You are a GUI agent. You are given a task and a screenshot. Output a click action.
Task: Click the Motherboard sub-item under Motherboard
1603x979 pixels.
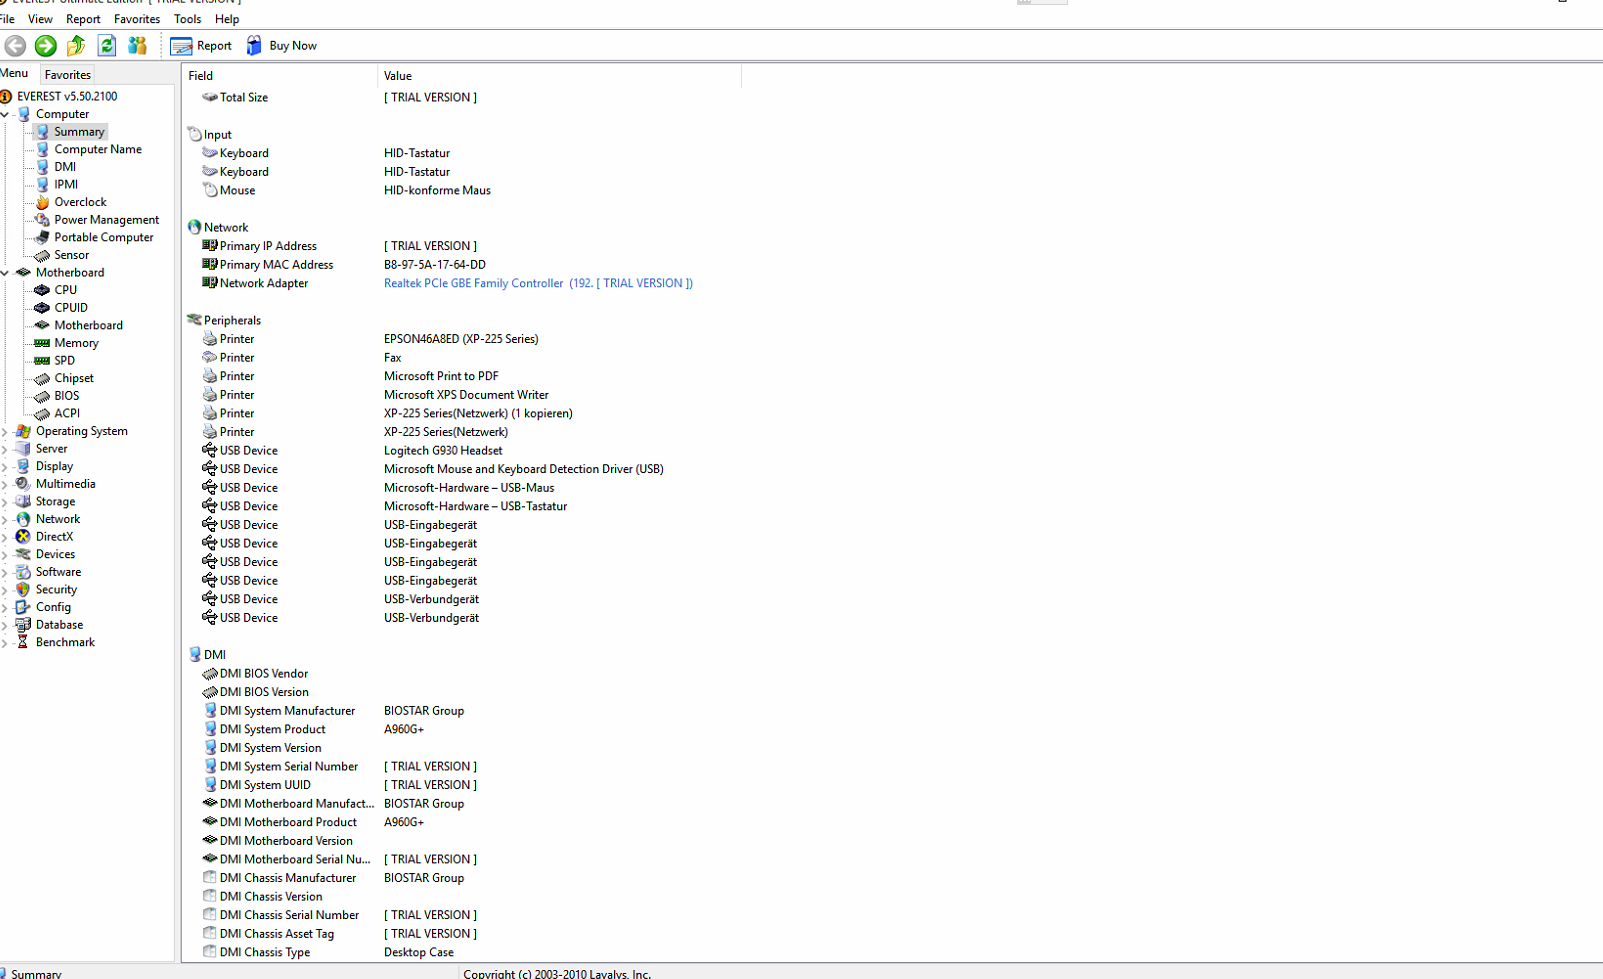point(88,325)
